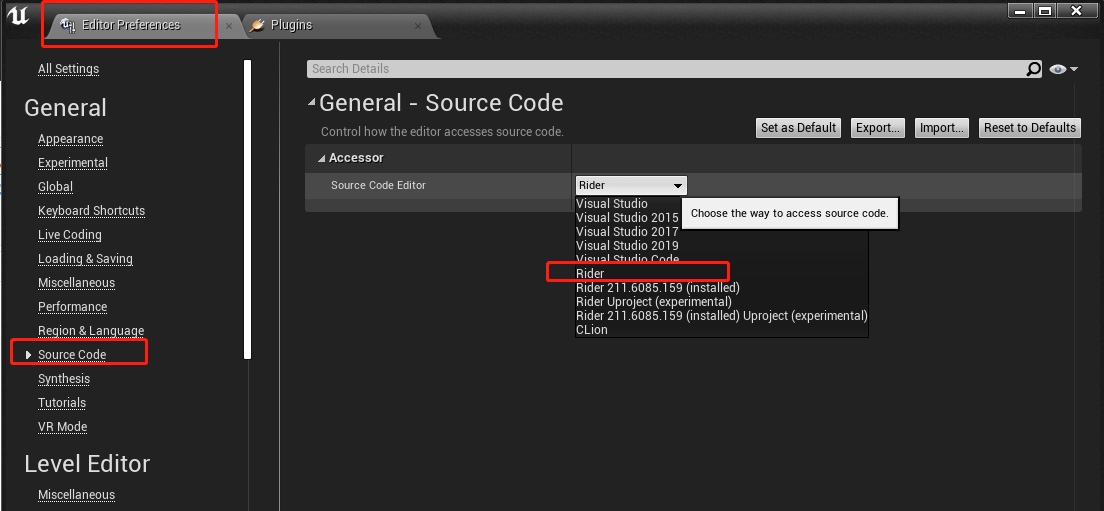The height and width of the screenshot is (511, 1104).
Task: Click the Import... button
Action: pyautogui.click(x=941, y=127)
